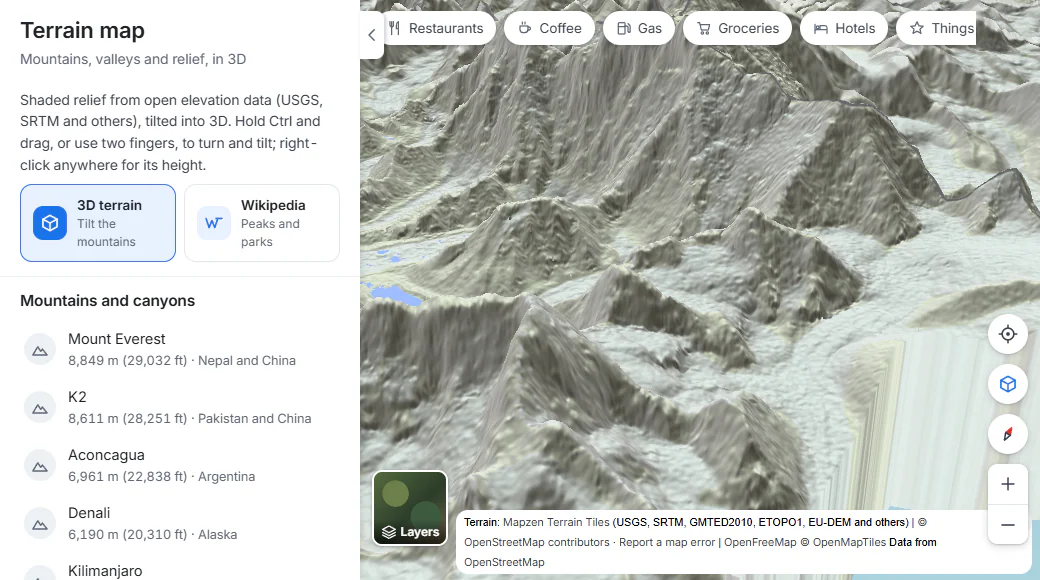Zoom in with the plus button
The height and width of the screenshot is (580, 1040).
click(1008, 484)
